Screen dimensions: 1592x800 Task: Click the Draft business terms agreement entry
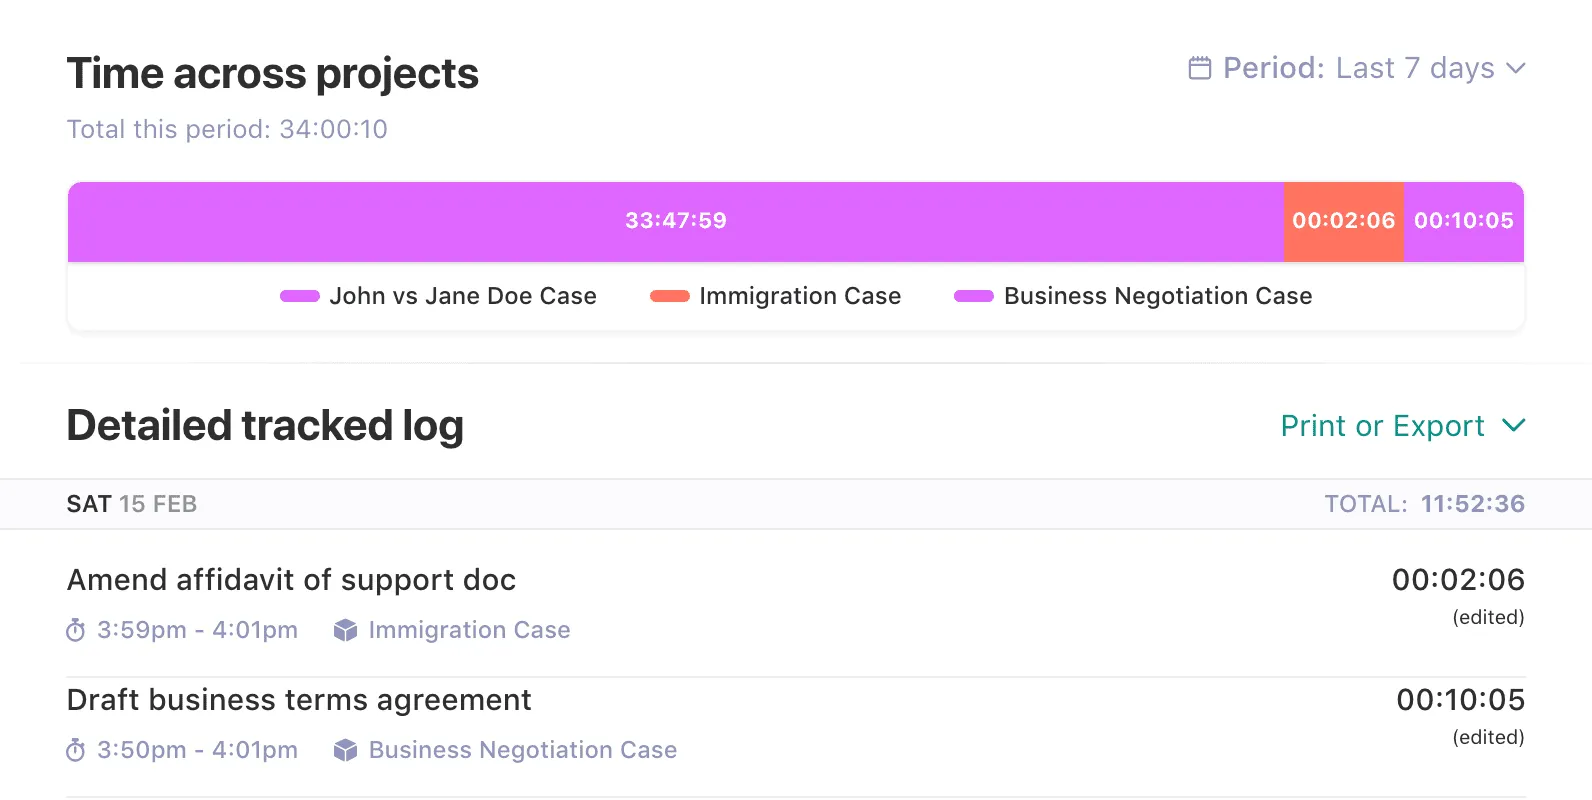pos(299,700)
